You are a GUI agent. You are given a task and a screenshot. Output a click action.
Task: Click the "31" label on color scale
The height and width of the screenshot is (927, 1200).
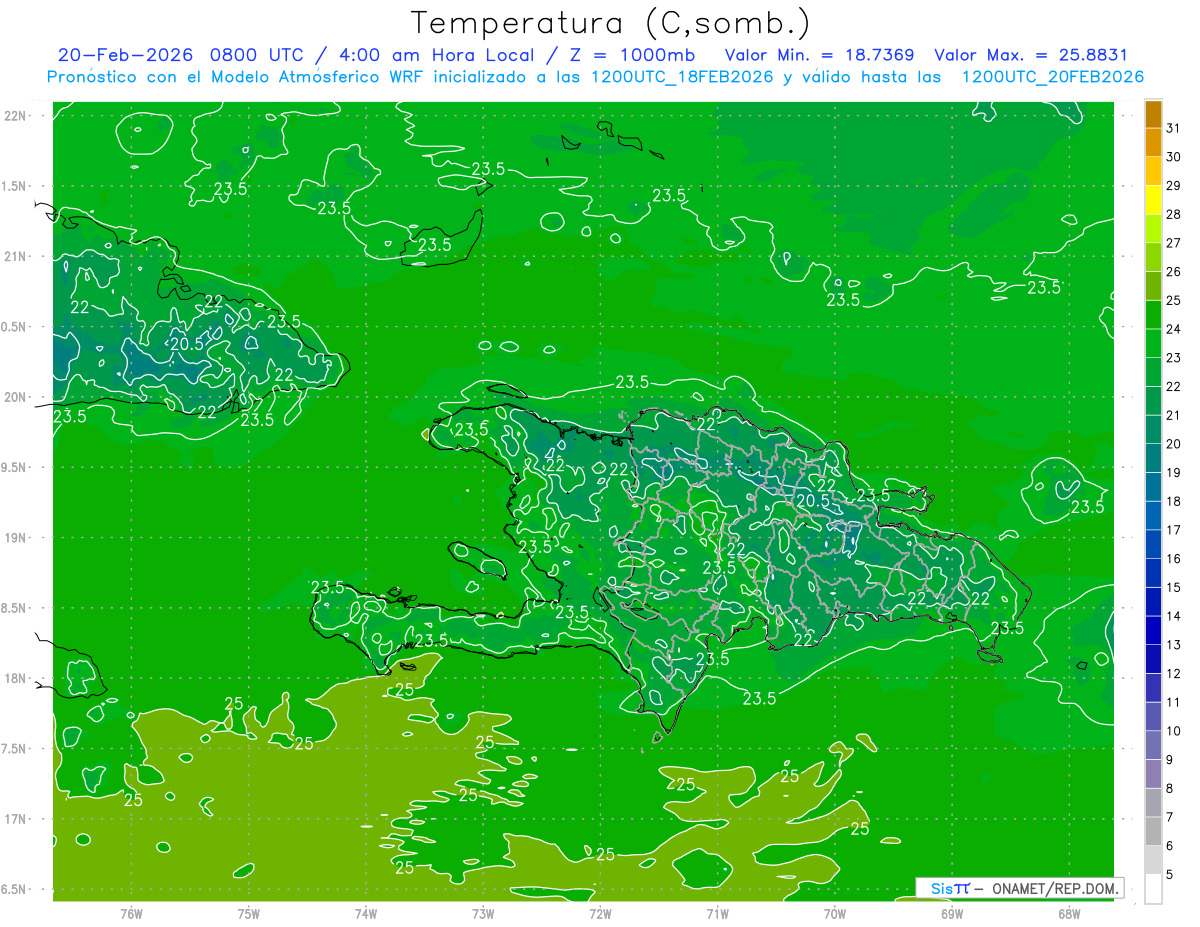click(x=1173, y=128)
